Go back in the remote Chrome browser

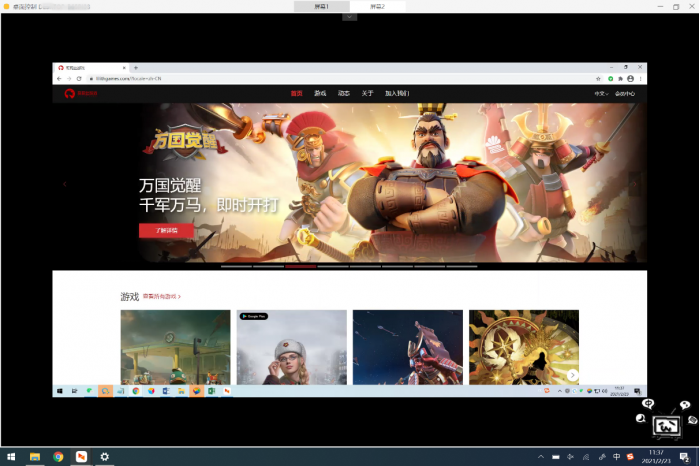59,79
